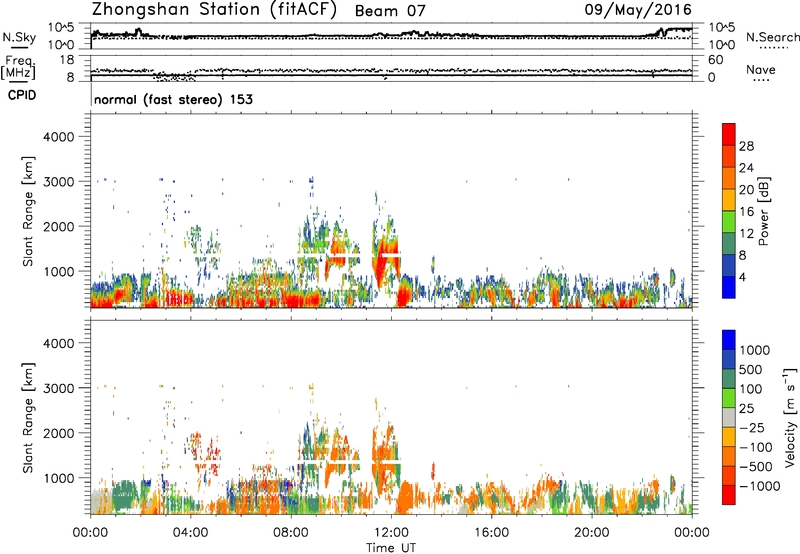The height and width of the screenshot is (554, 800).
Task: Select the 28 label on power colorbar
Action: click(746, 146)
